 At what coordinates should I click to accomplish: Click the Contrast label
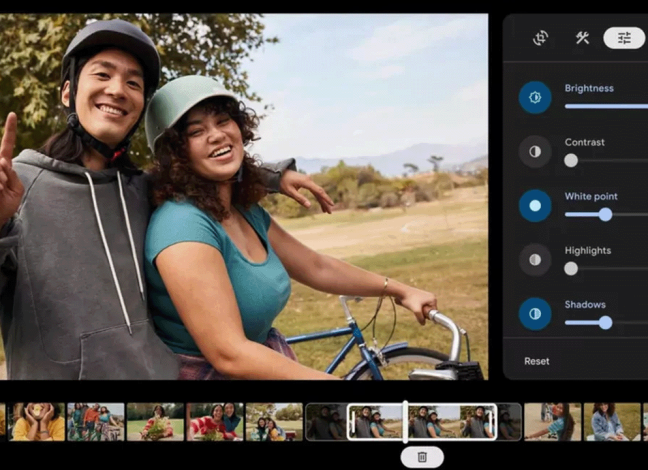(584, 142)
